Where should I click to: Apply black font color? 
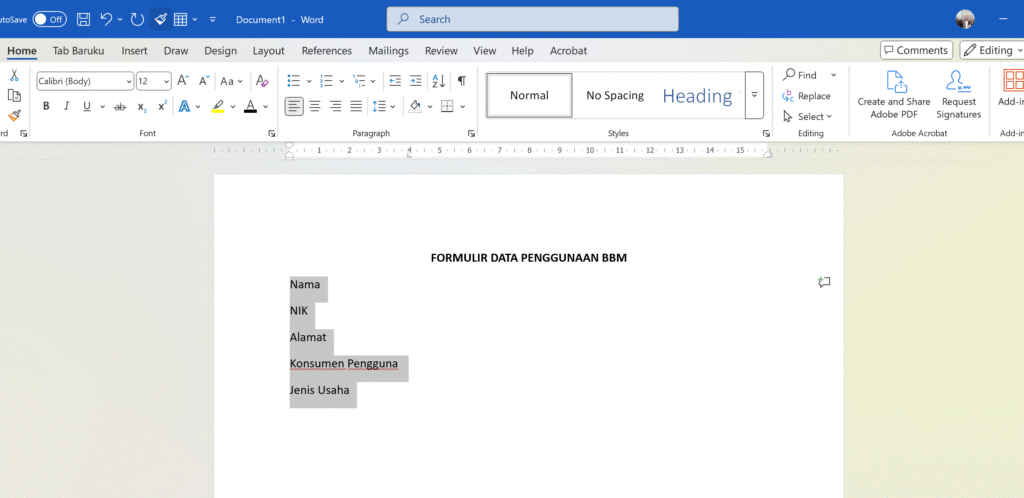[250, 106]
